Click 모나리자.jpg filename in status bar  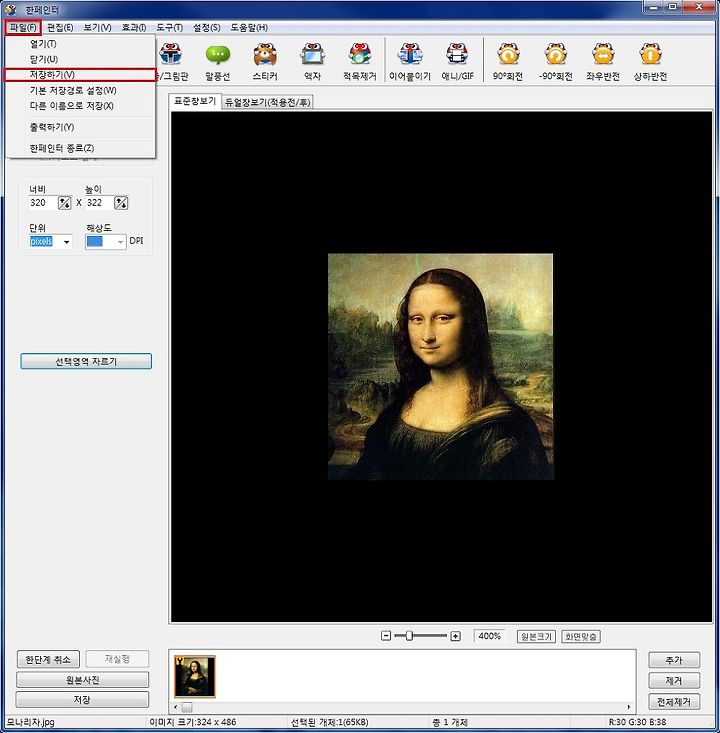coord(31,722)
